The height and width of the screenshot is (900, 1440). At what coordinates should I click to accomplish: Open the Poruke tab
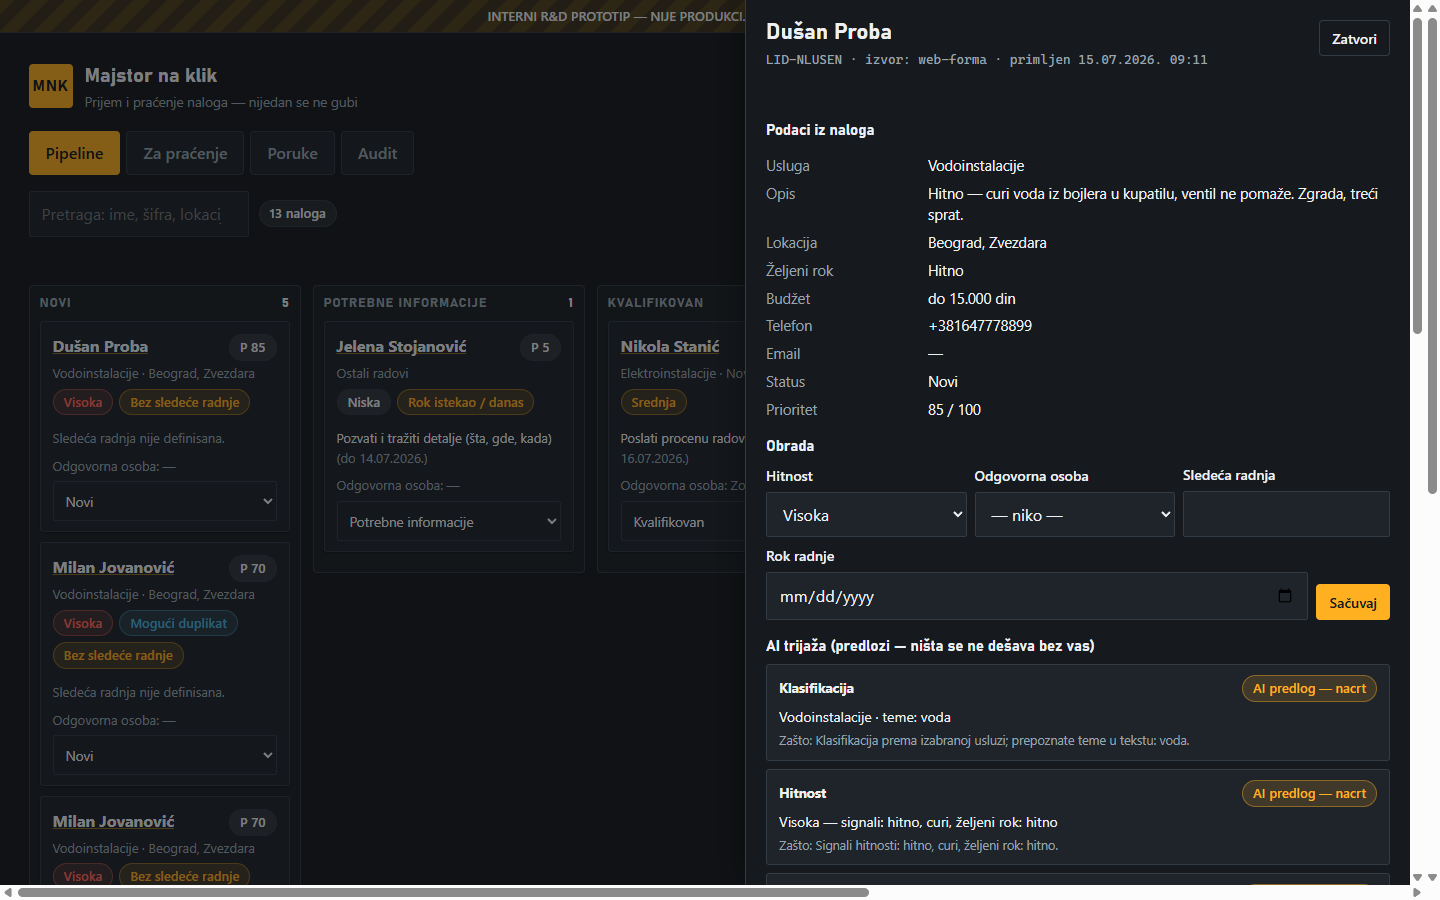(292, 153)
